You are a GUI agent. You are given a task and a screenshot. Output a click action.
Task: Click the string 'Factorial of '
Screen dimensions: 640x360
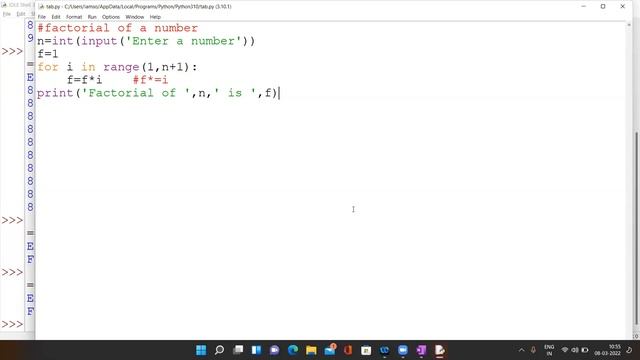click(136, 93)
